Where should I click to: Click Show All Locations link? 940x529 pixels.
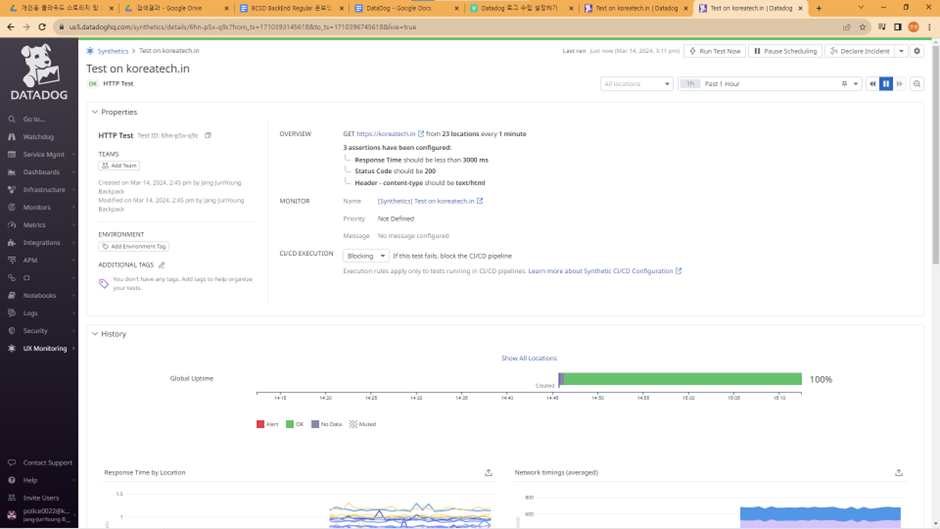[529, 358]
